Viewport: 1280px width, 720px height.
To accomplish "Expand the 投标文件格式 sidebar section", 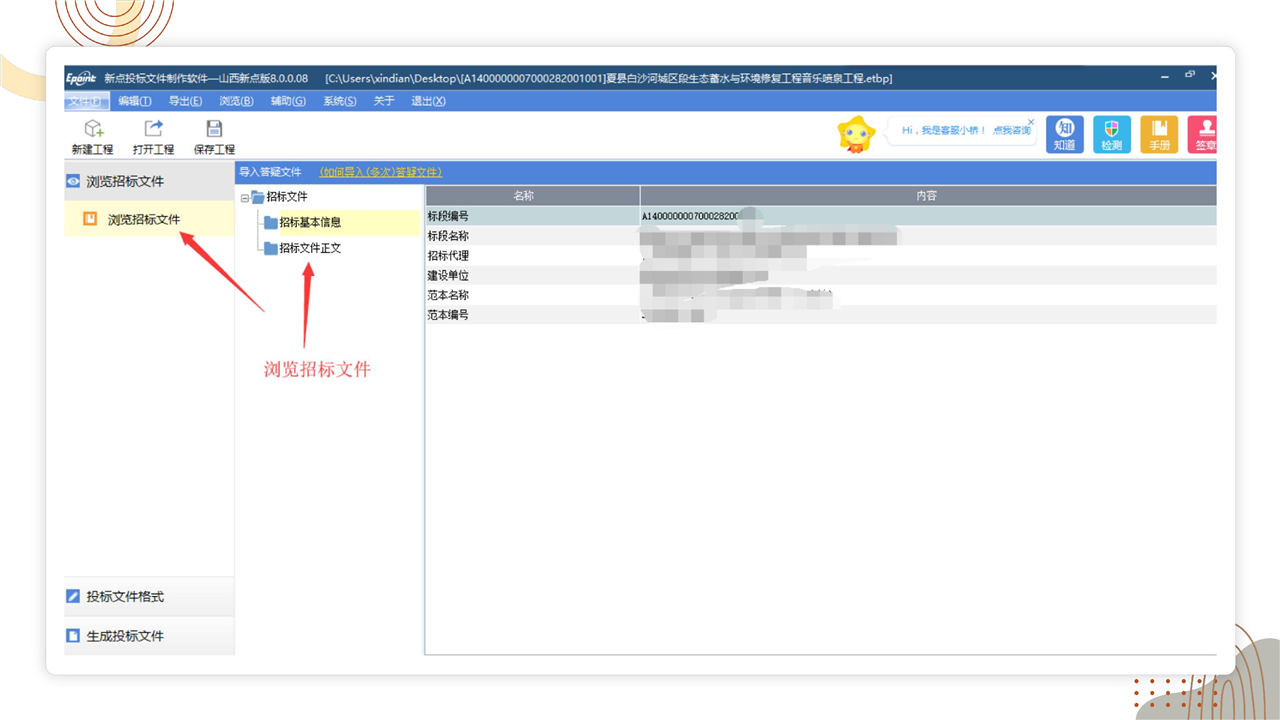I will tap(125, 597).
